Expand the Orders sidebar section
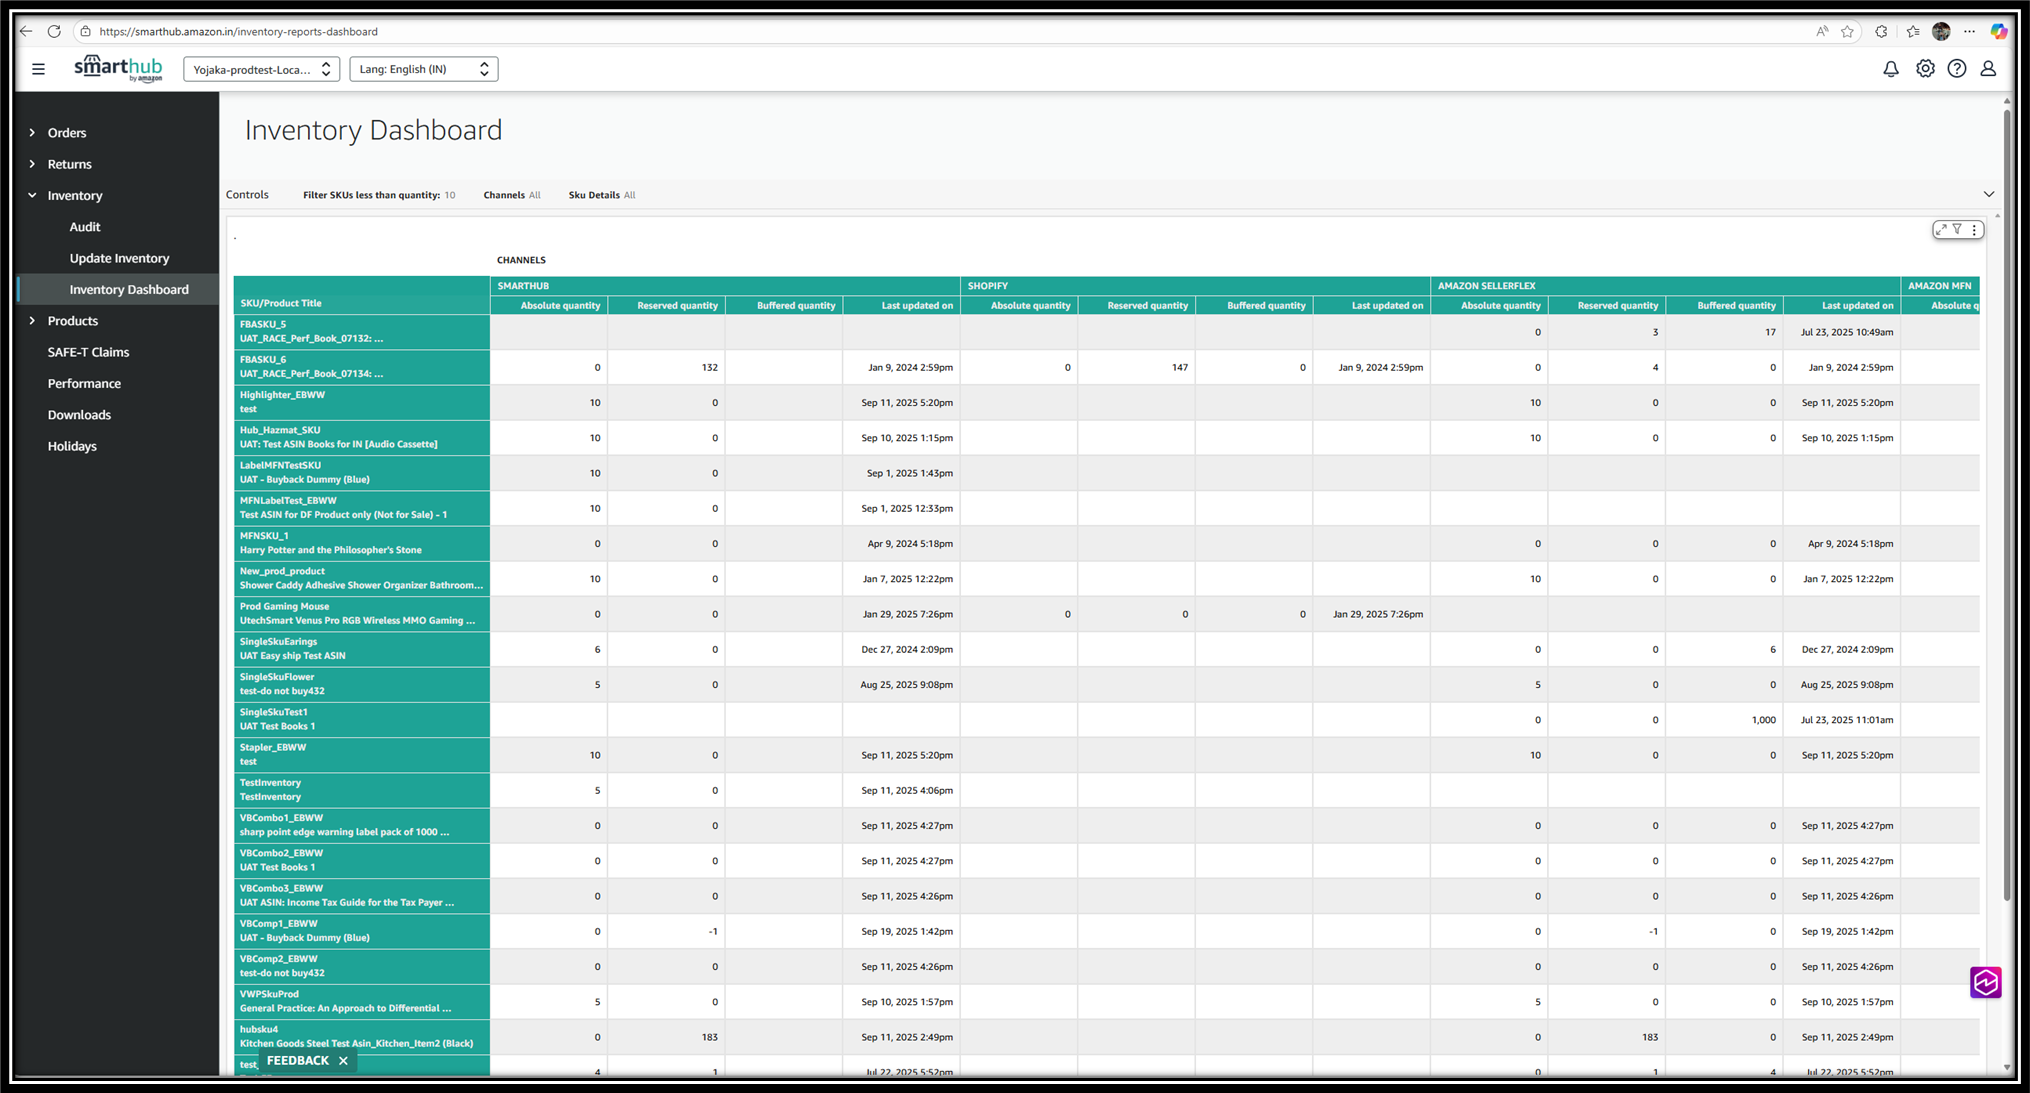 (66, 133)
